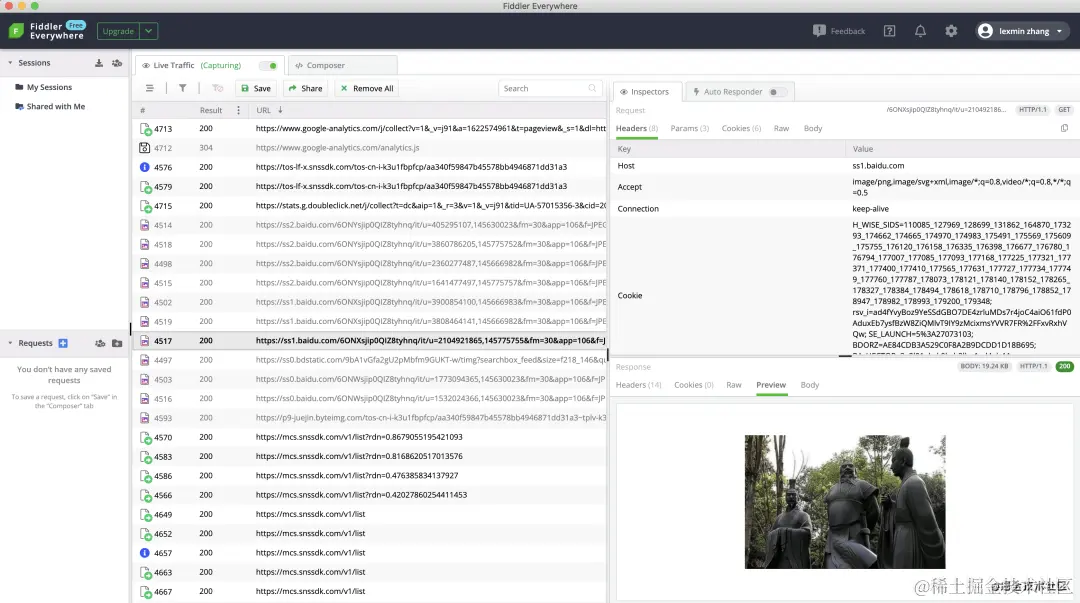This screenshot has width=1080, height=603.
Task: Open the settings gear icon
Action: (x=951, y=31)
